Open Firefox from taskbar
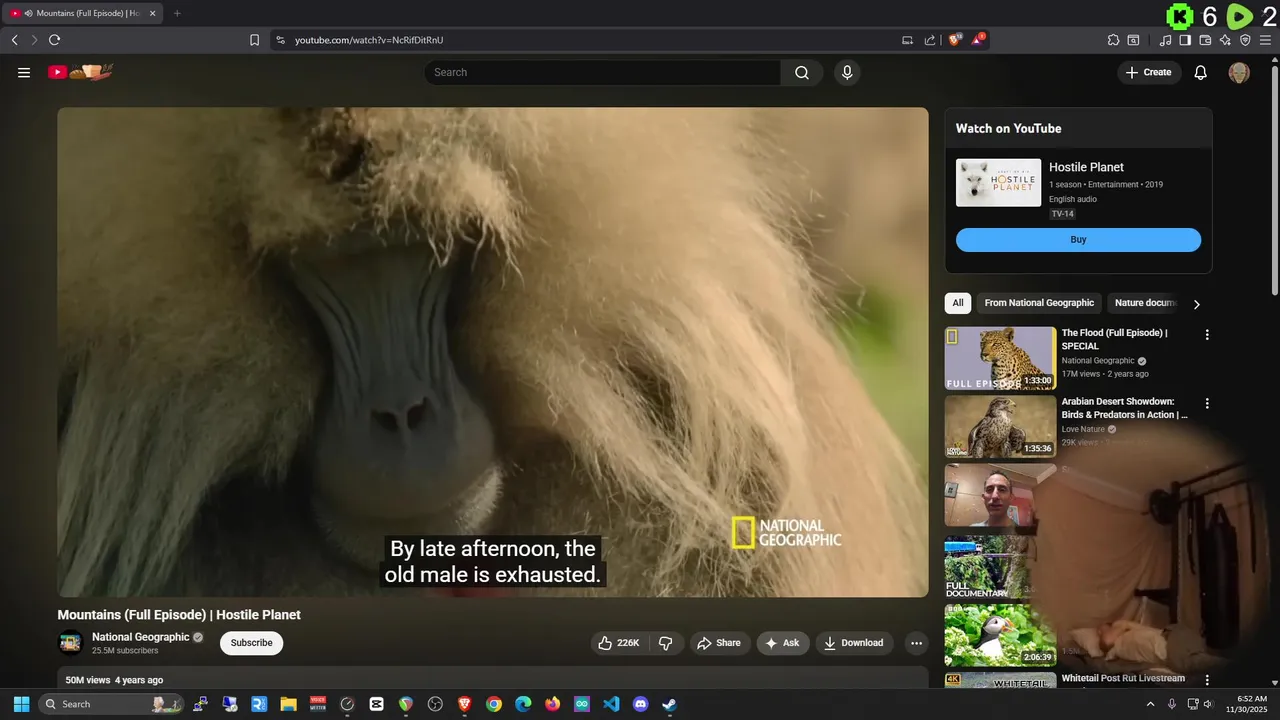The height and width of the screenshot is (720, 1280). pos(552,704)
